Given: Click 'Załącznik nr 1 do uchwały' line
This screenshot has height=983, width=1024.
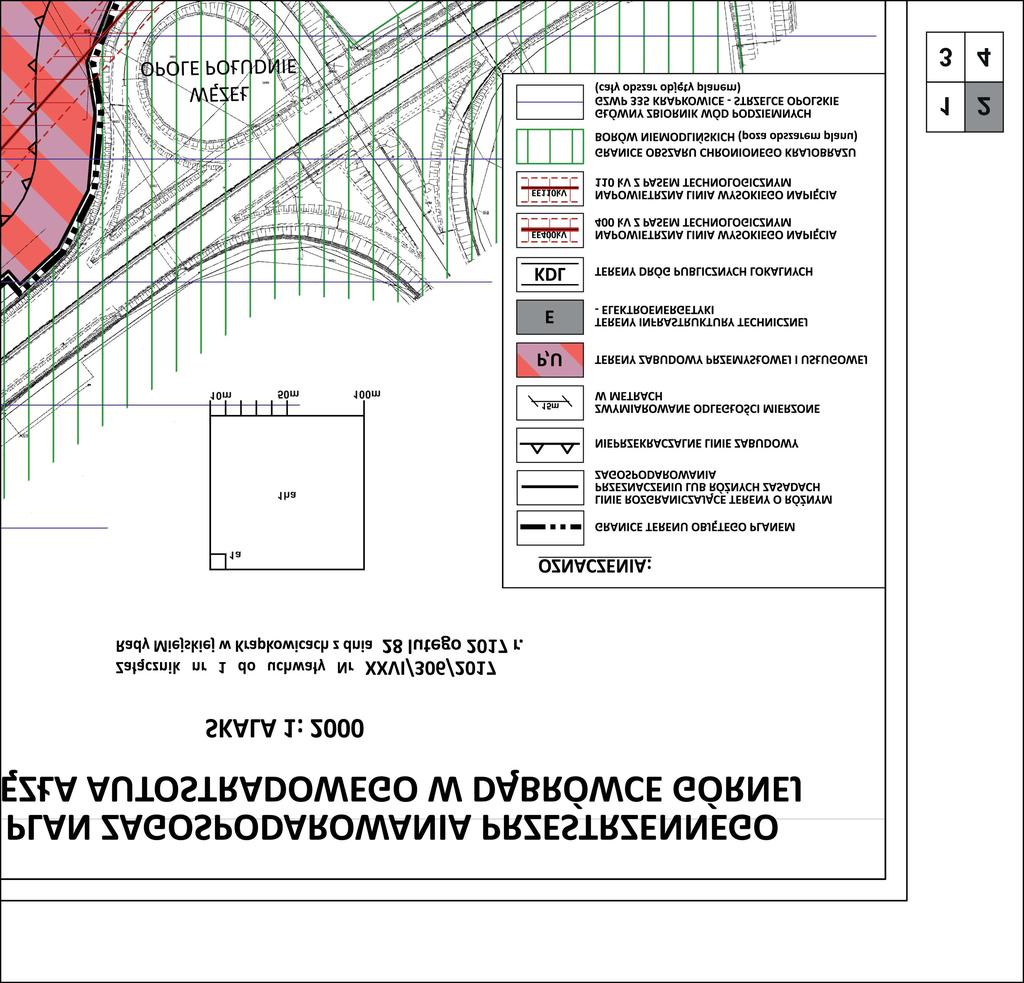Looking at the screenshot, I should (305, 668).
